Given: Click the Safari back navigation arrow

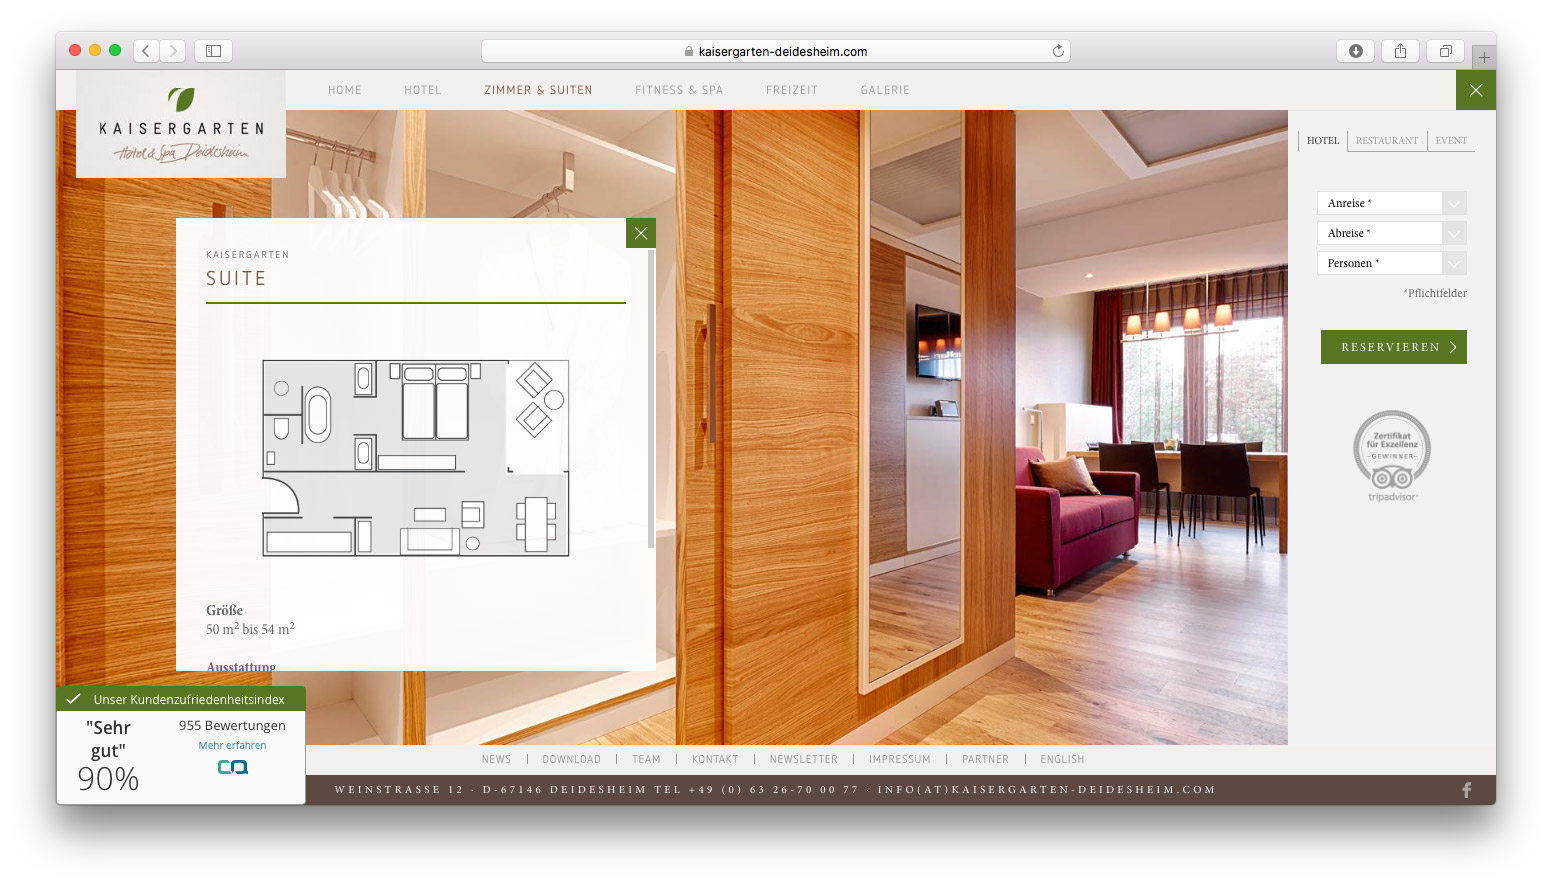Looking at the screenshot, I should point(146,51).
